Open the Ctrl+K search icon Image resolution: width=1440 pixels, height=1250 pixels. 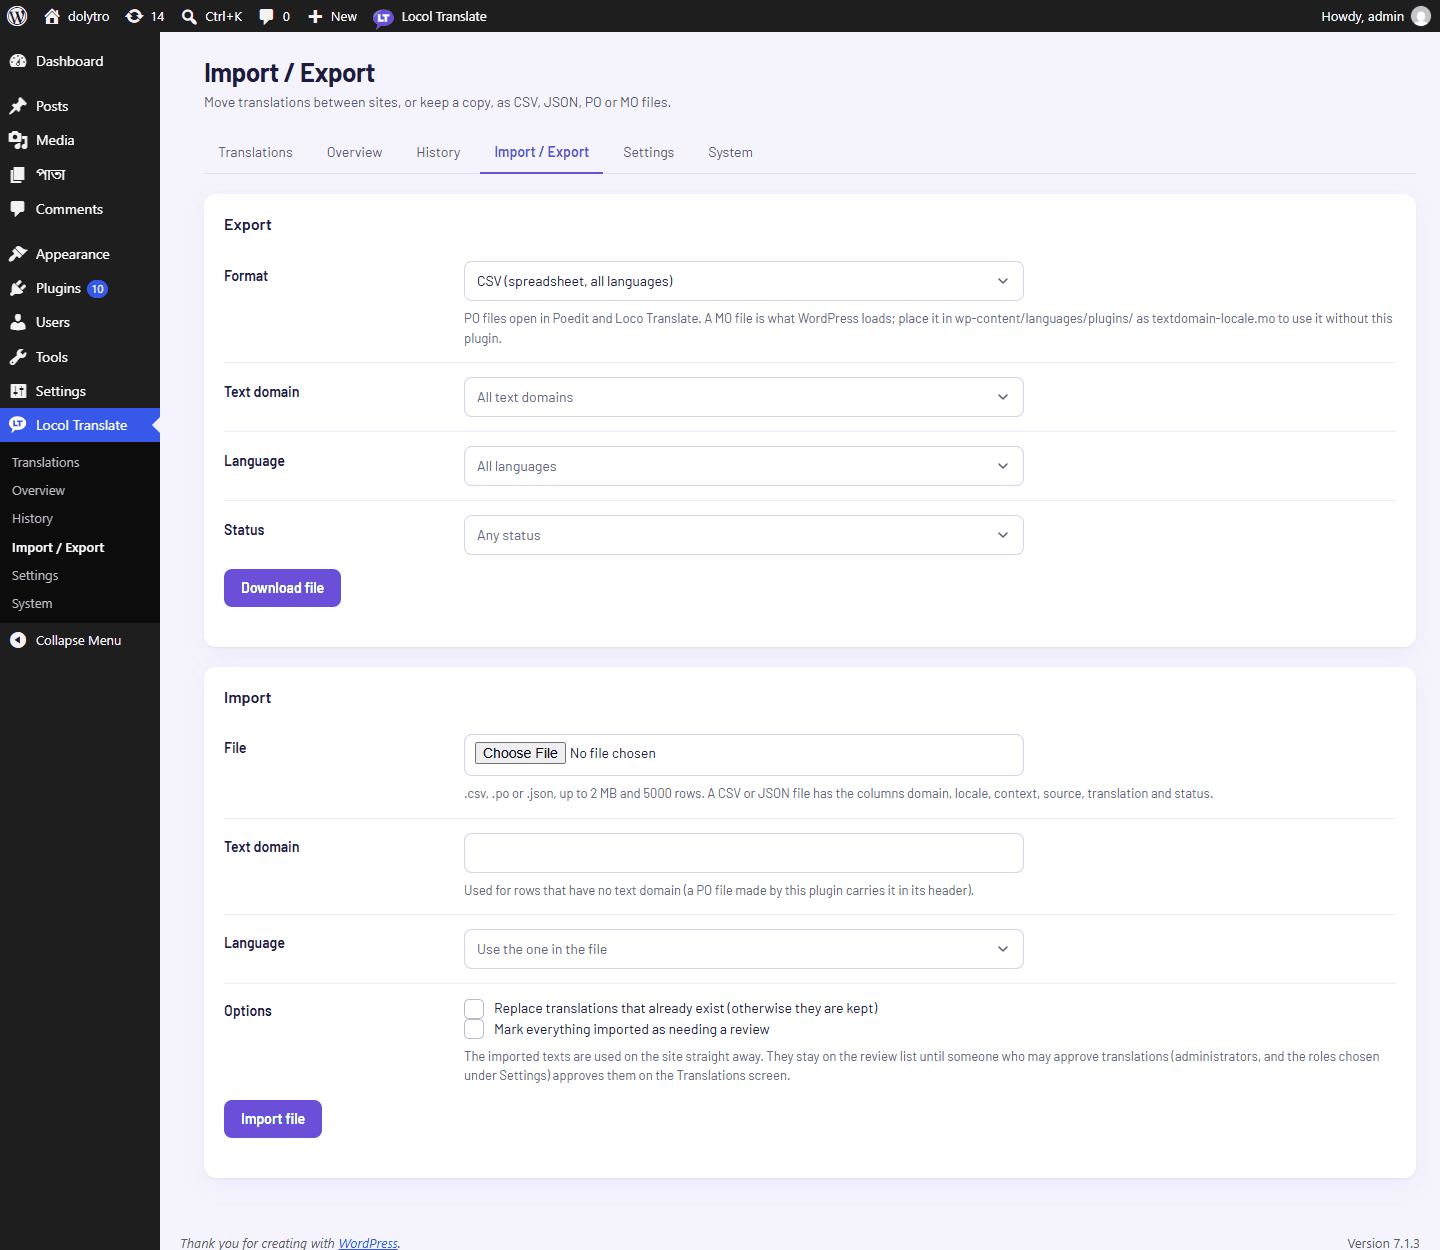click(x=189, y=16)
